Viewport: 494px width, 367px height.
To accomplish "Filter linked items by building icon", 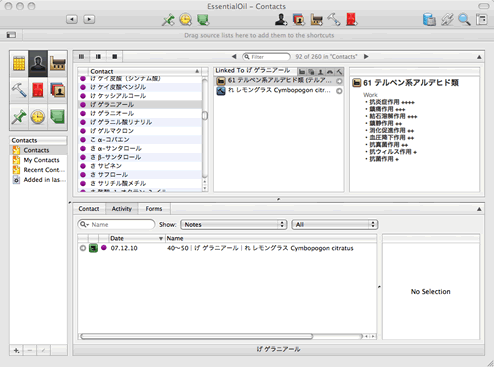I will (x=302, y=72).
